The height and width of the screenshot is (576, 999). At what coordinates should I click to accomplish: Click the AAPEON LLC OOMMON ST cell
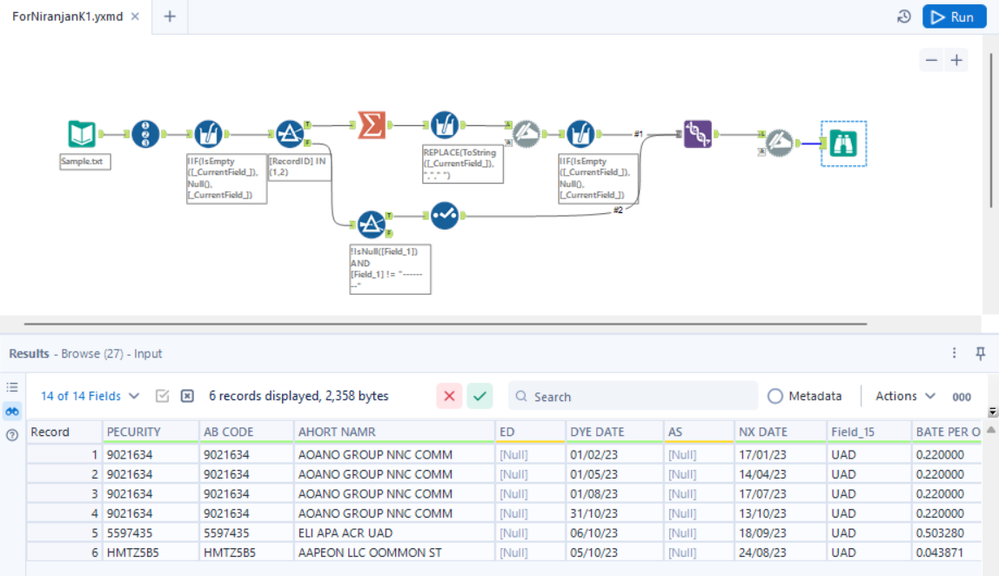(x=394, y=552)
